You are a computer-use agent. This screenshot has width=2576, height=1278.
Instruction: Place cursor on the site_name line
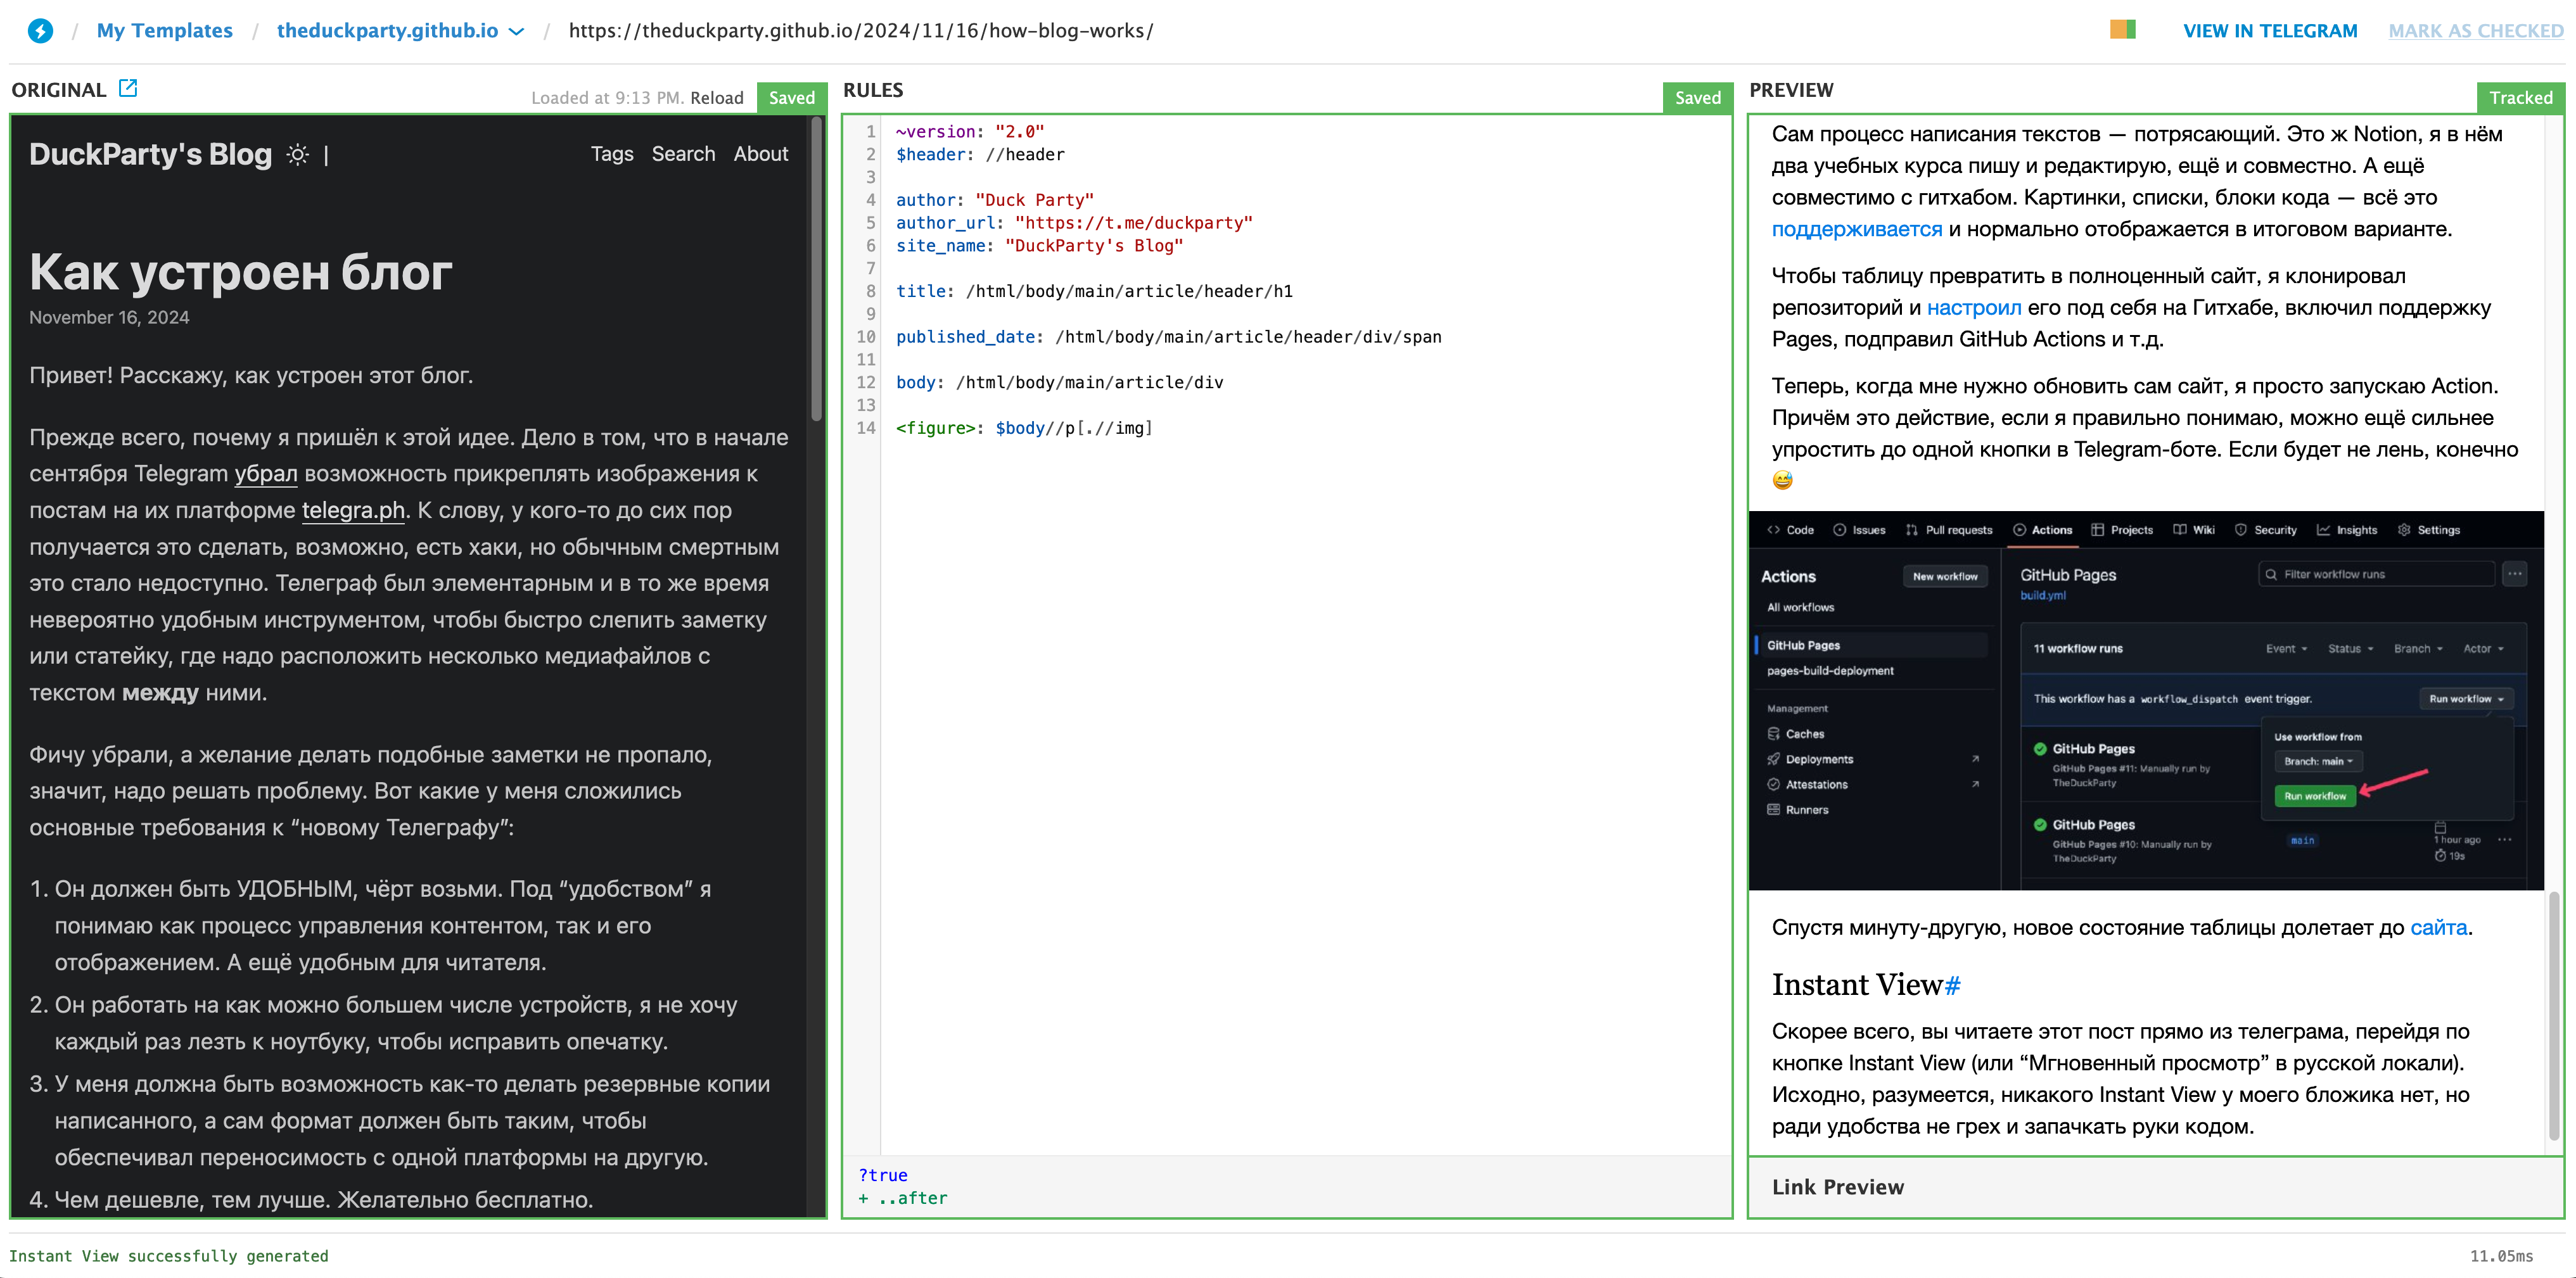[1039, 246]
